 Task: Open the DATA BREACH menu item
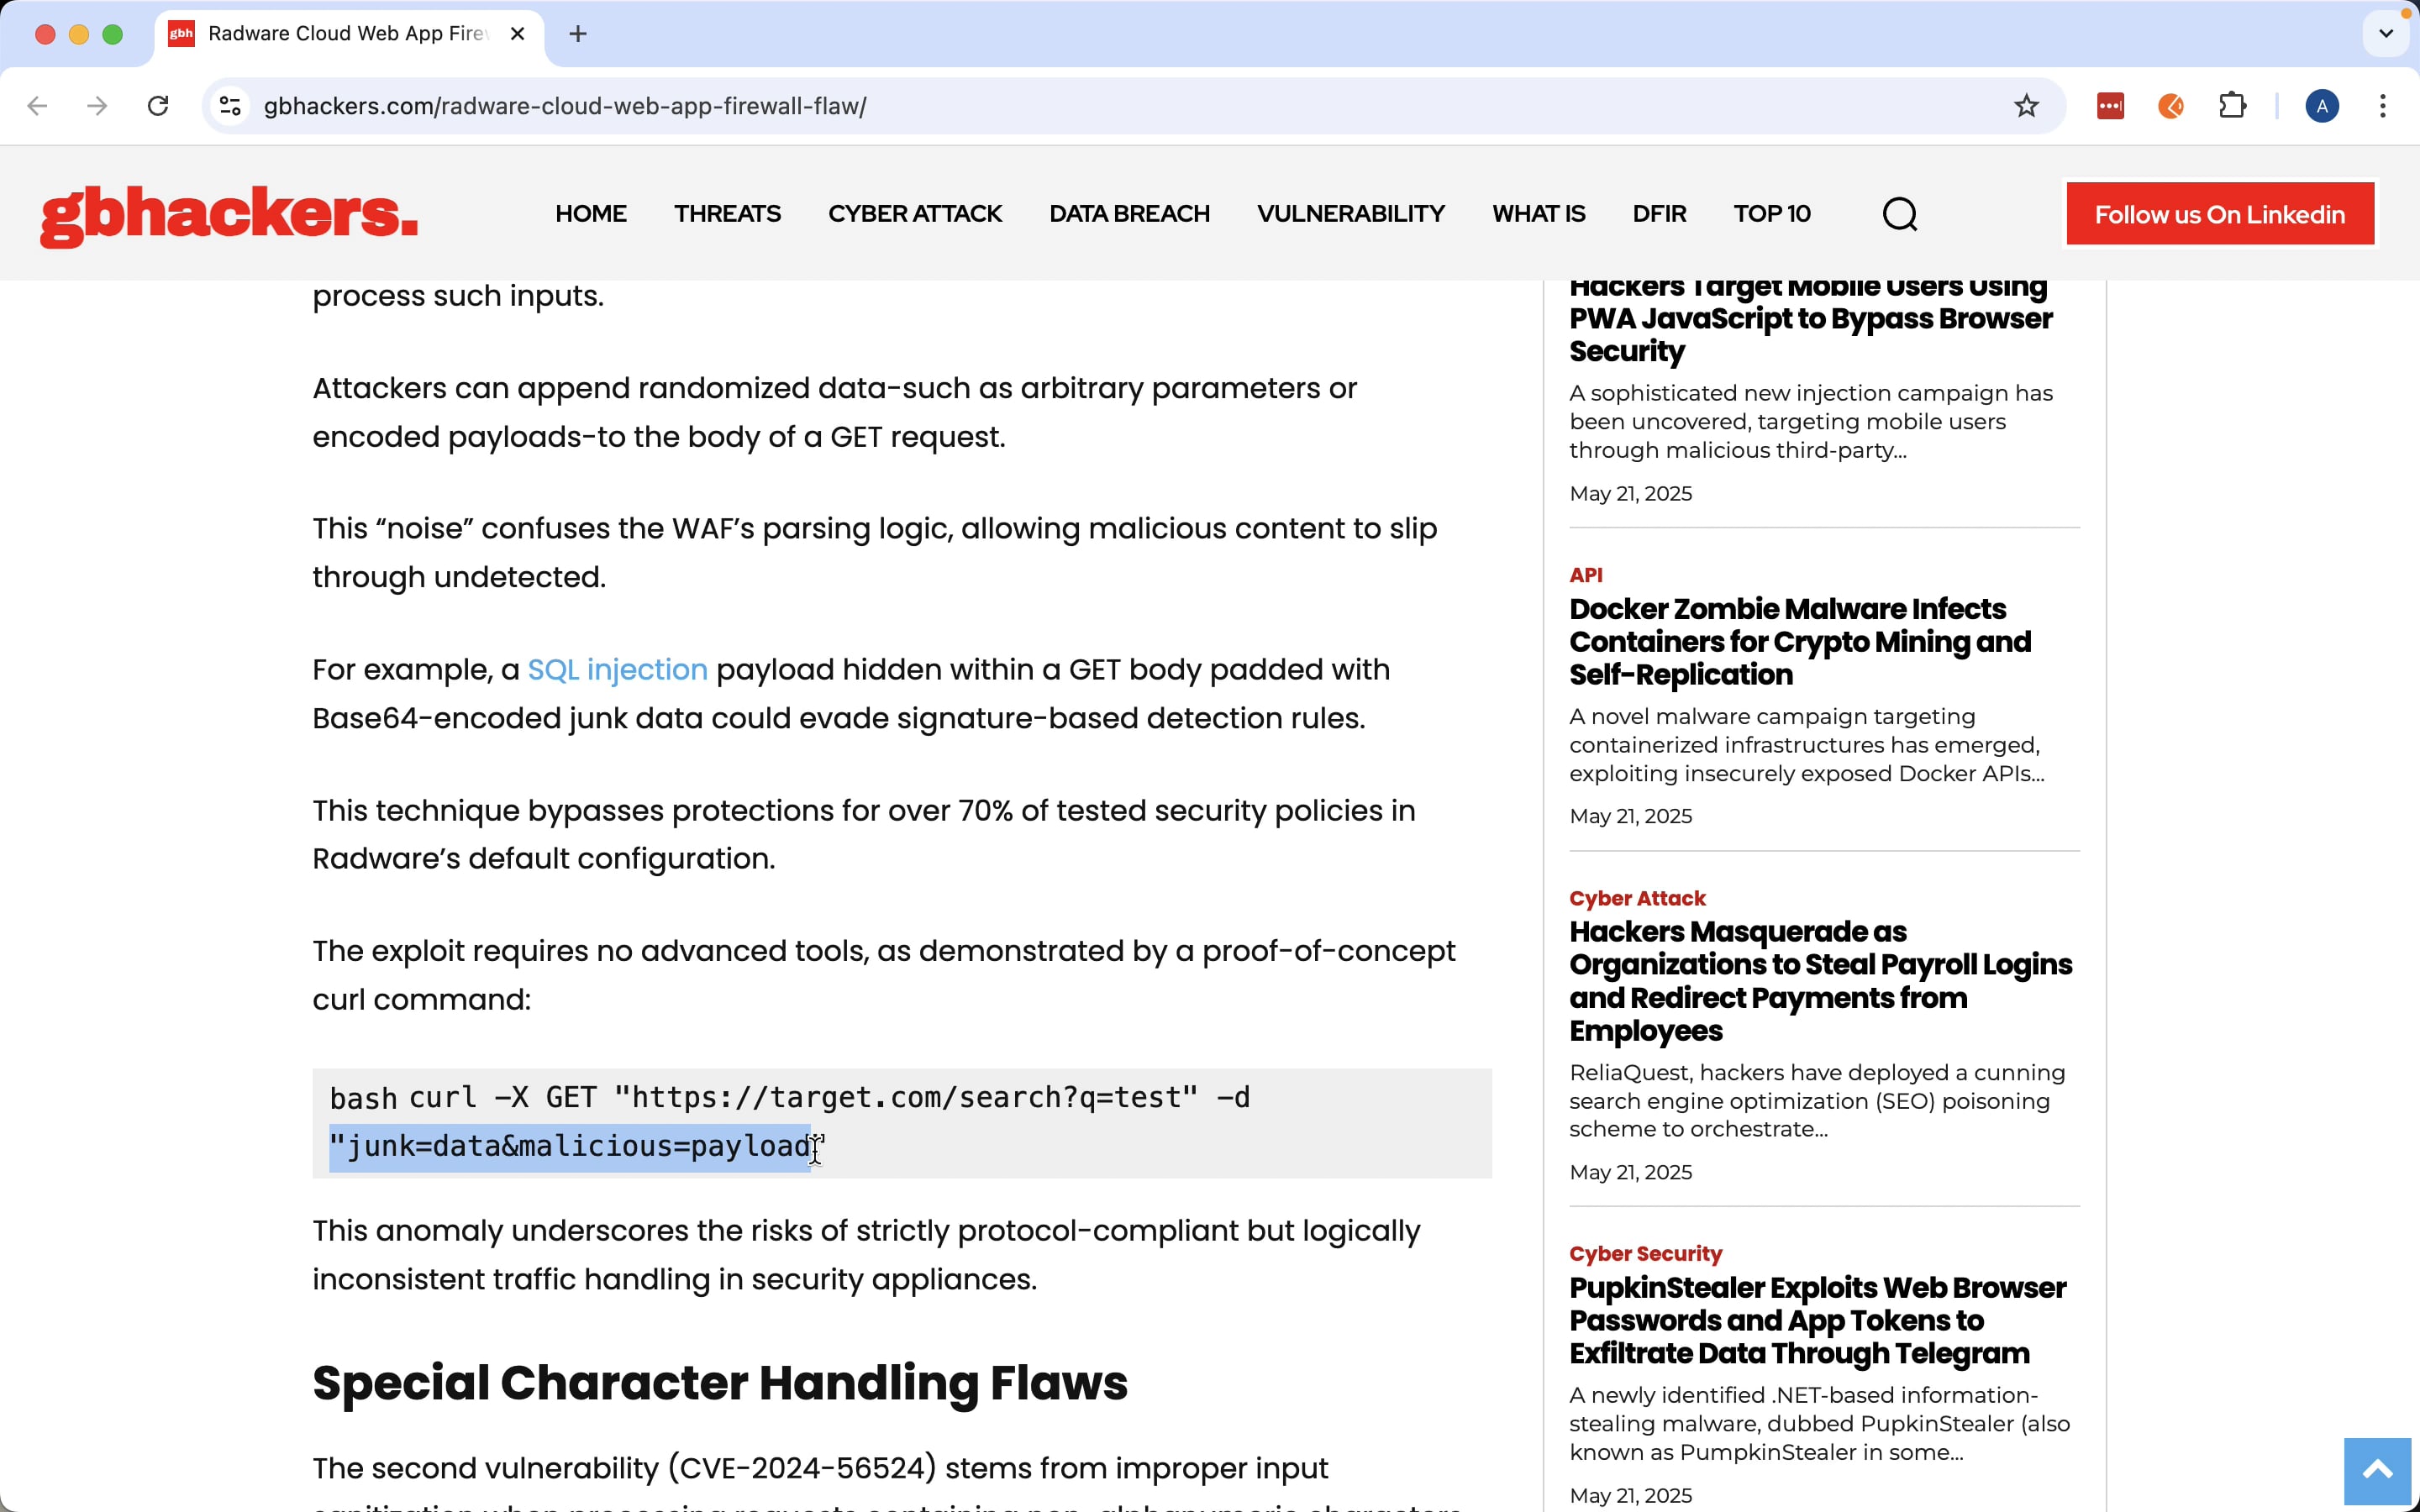pos(1129,214)
